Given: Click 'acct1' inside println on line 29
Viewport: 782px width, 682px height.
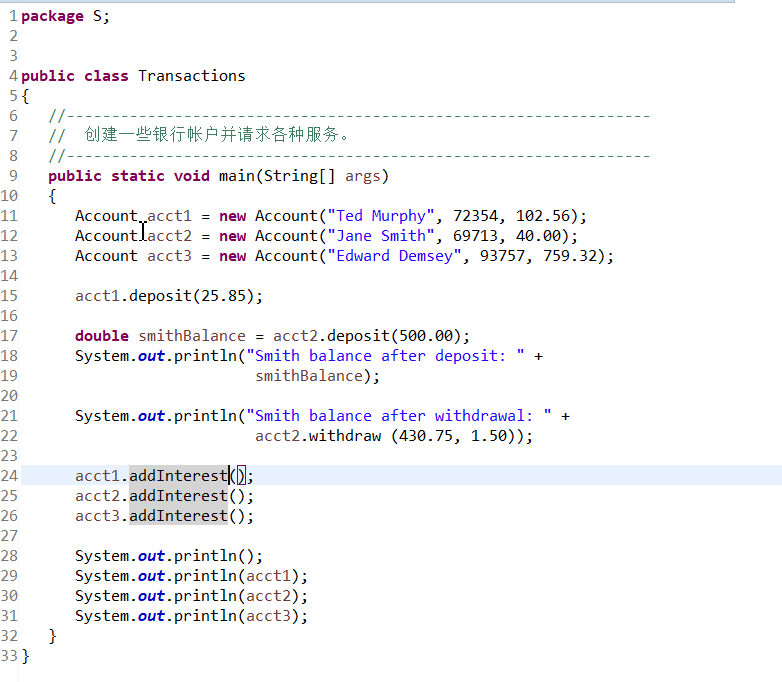Looking at the screenshot, I should coord(268,576).
